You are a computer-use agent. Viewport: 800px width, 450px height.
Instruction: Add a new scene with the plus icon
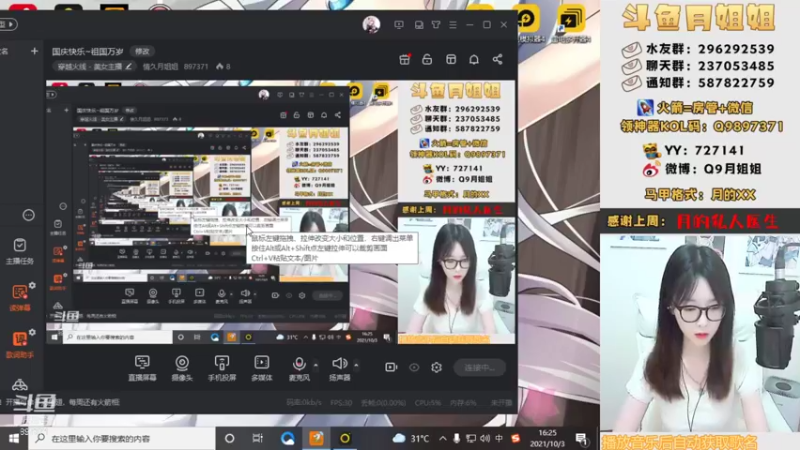(x=34, y=51)
